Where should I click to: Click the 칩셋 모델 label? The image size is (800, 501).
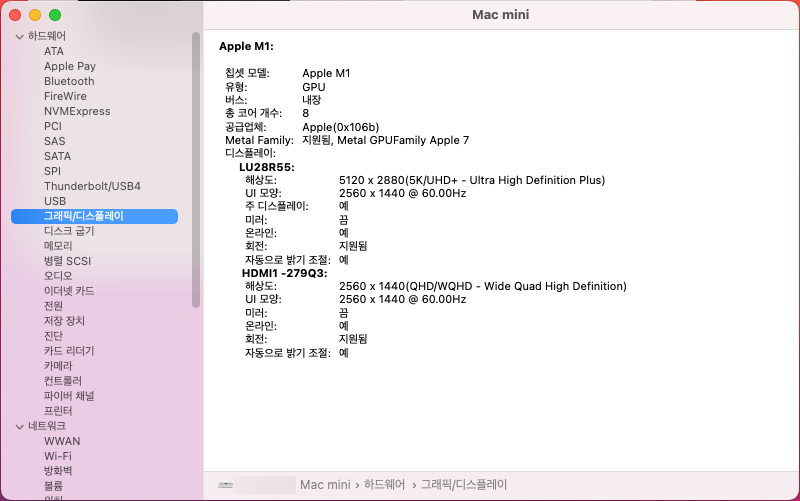(247, 73)
